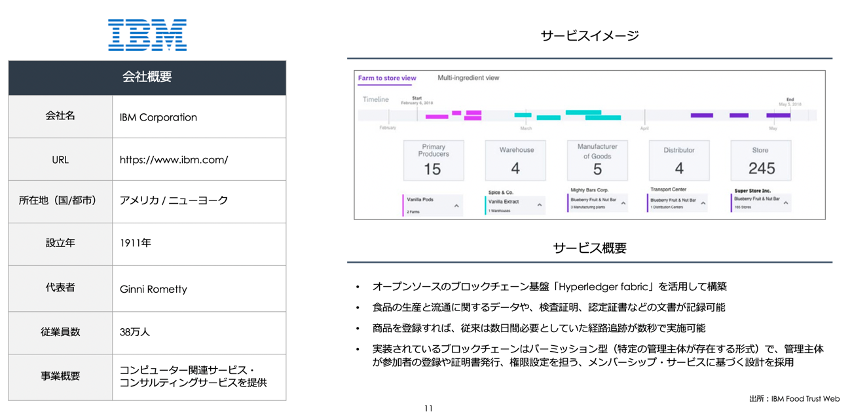
Task: Click the 設立年 row label
Action: (60, 243)
